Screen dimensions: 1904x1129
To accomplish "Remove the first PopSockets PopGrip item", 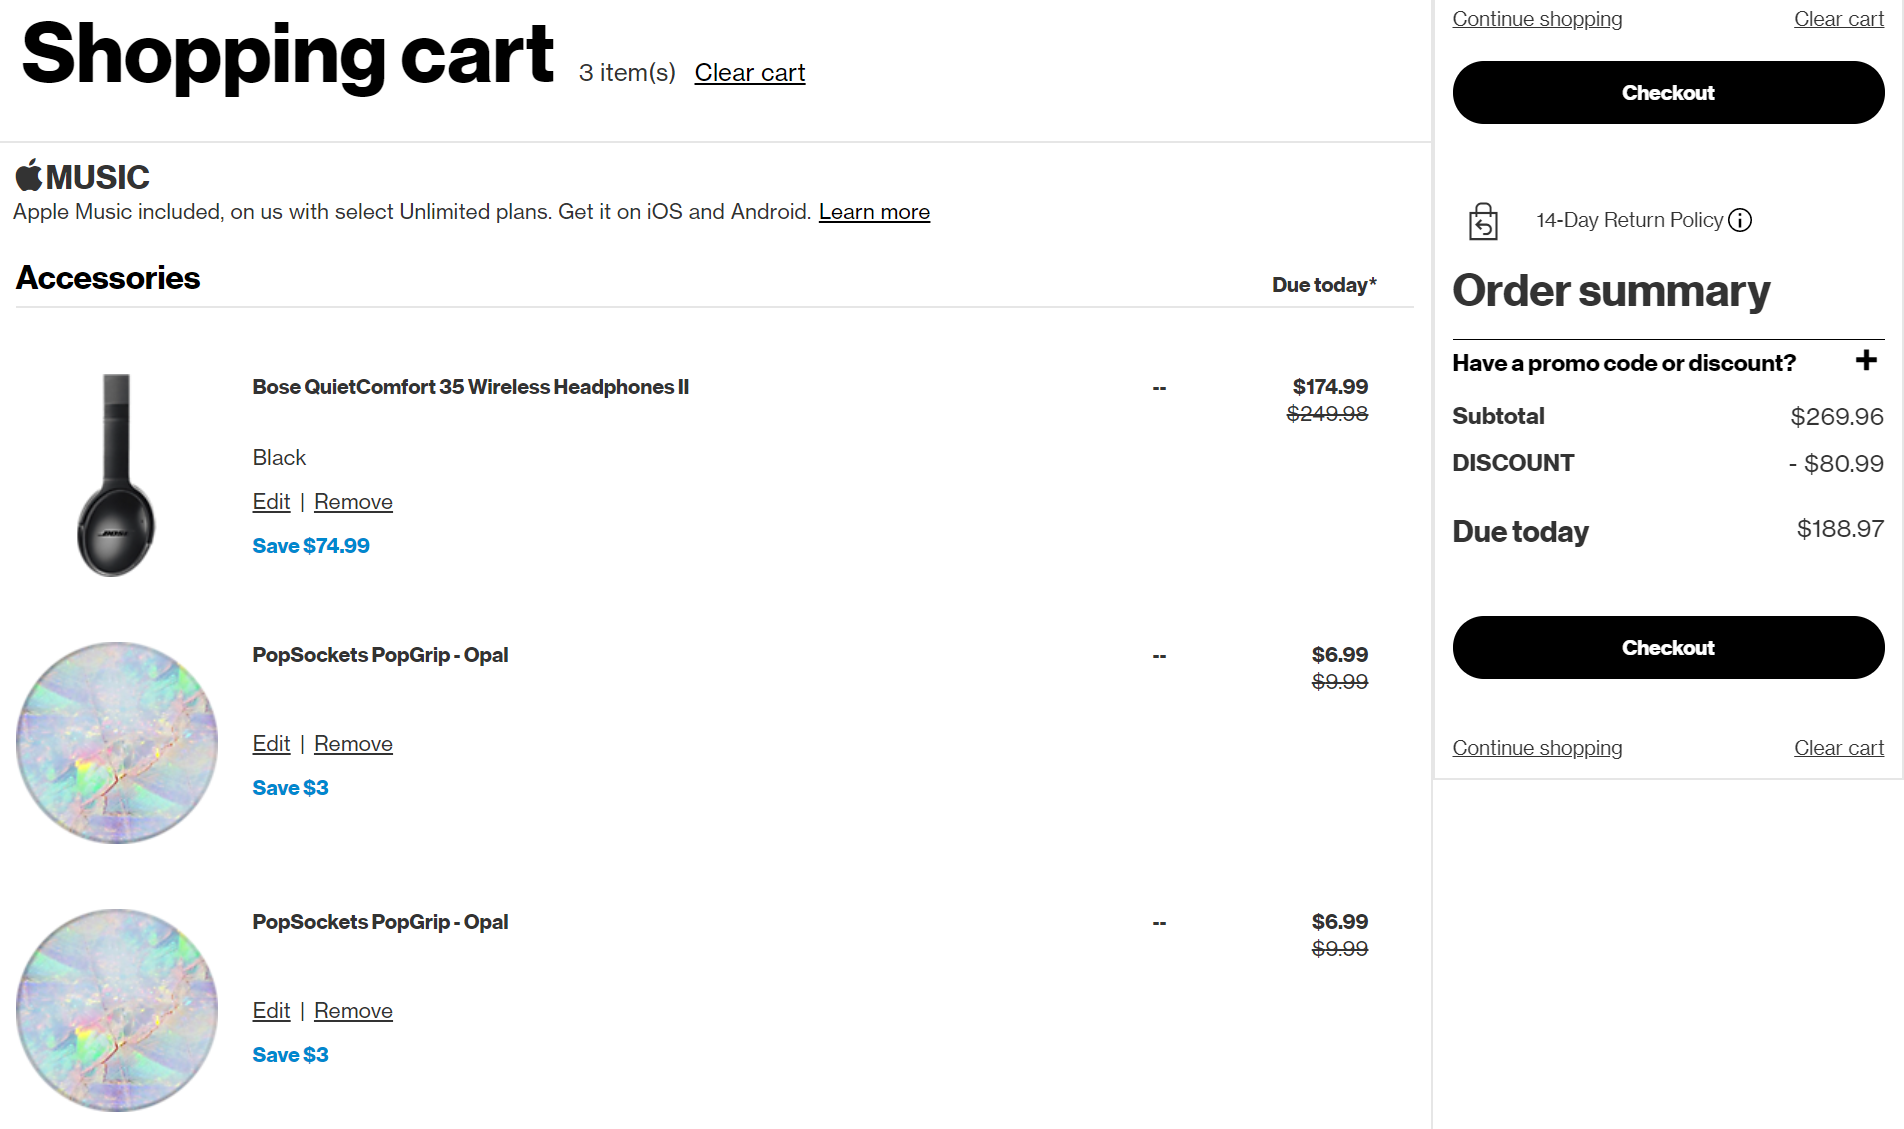I will click(353, 744).
